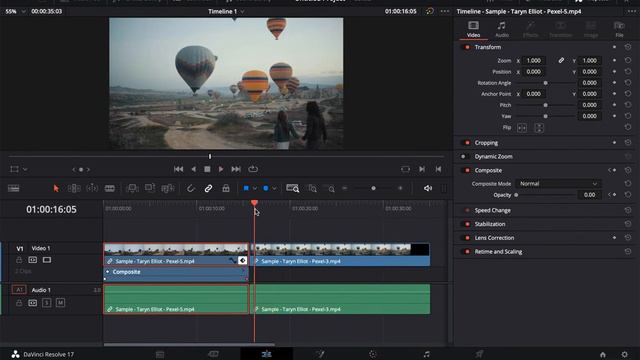Expand the Cropping section header
This screenshot has height=360, width=640.
pyautogui.click(x=486, y=143)
